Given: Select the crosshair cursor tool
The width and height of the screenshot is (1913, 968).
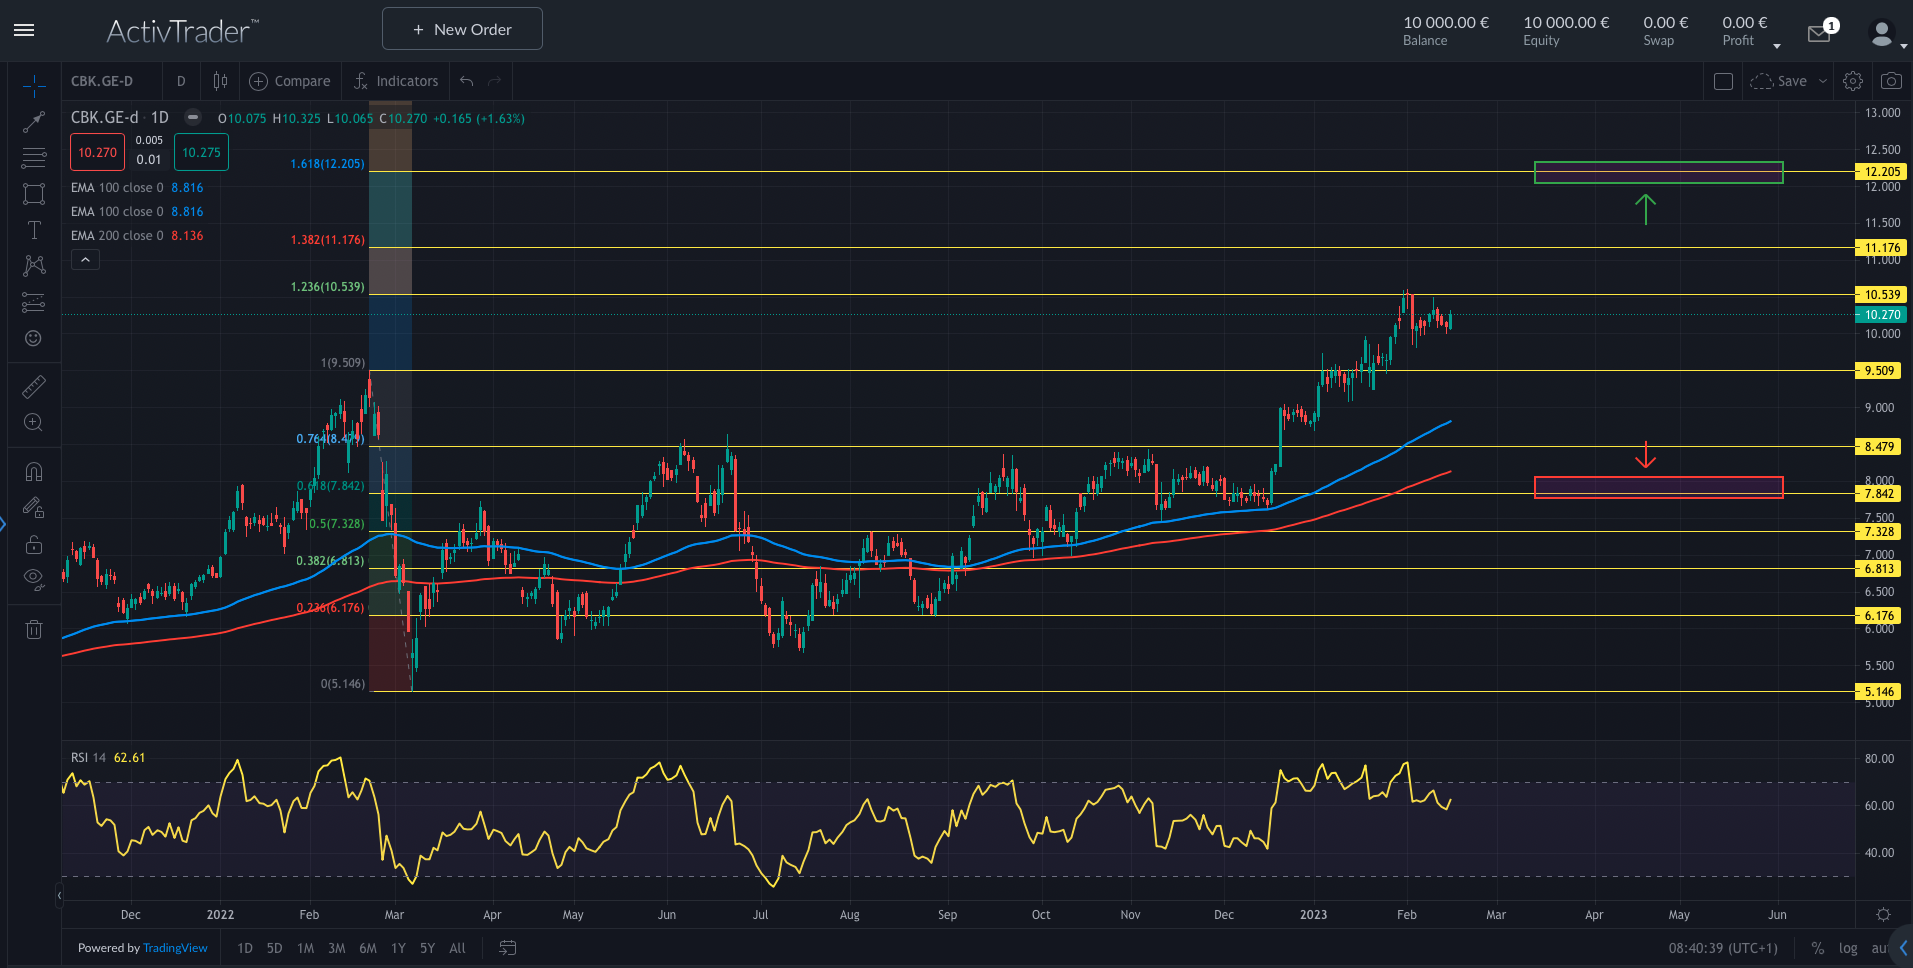Looking at the screenshot, I should click(34, 86).
